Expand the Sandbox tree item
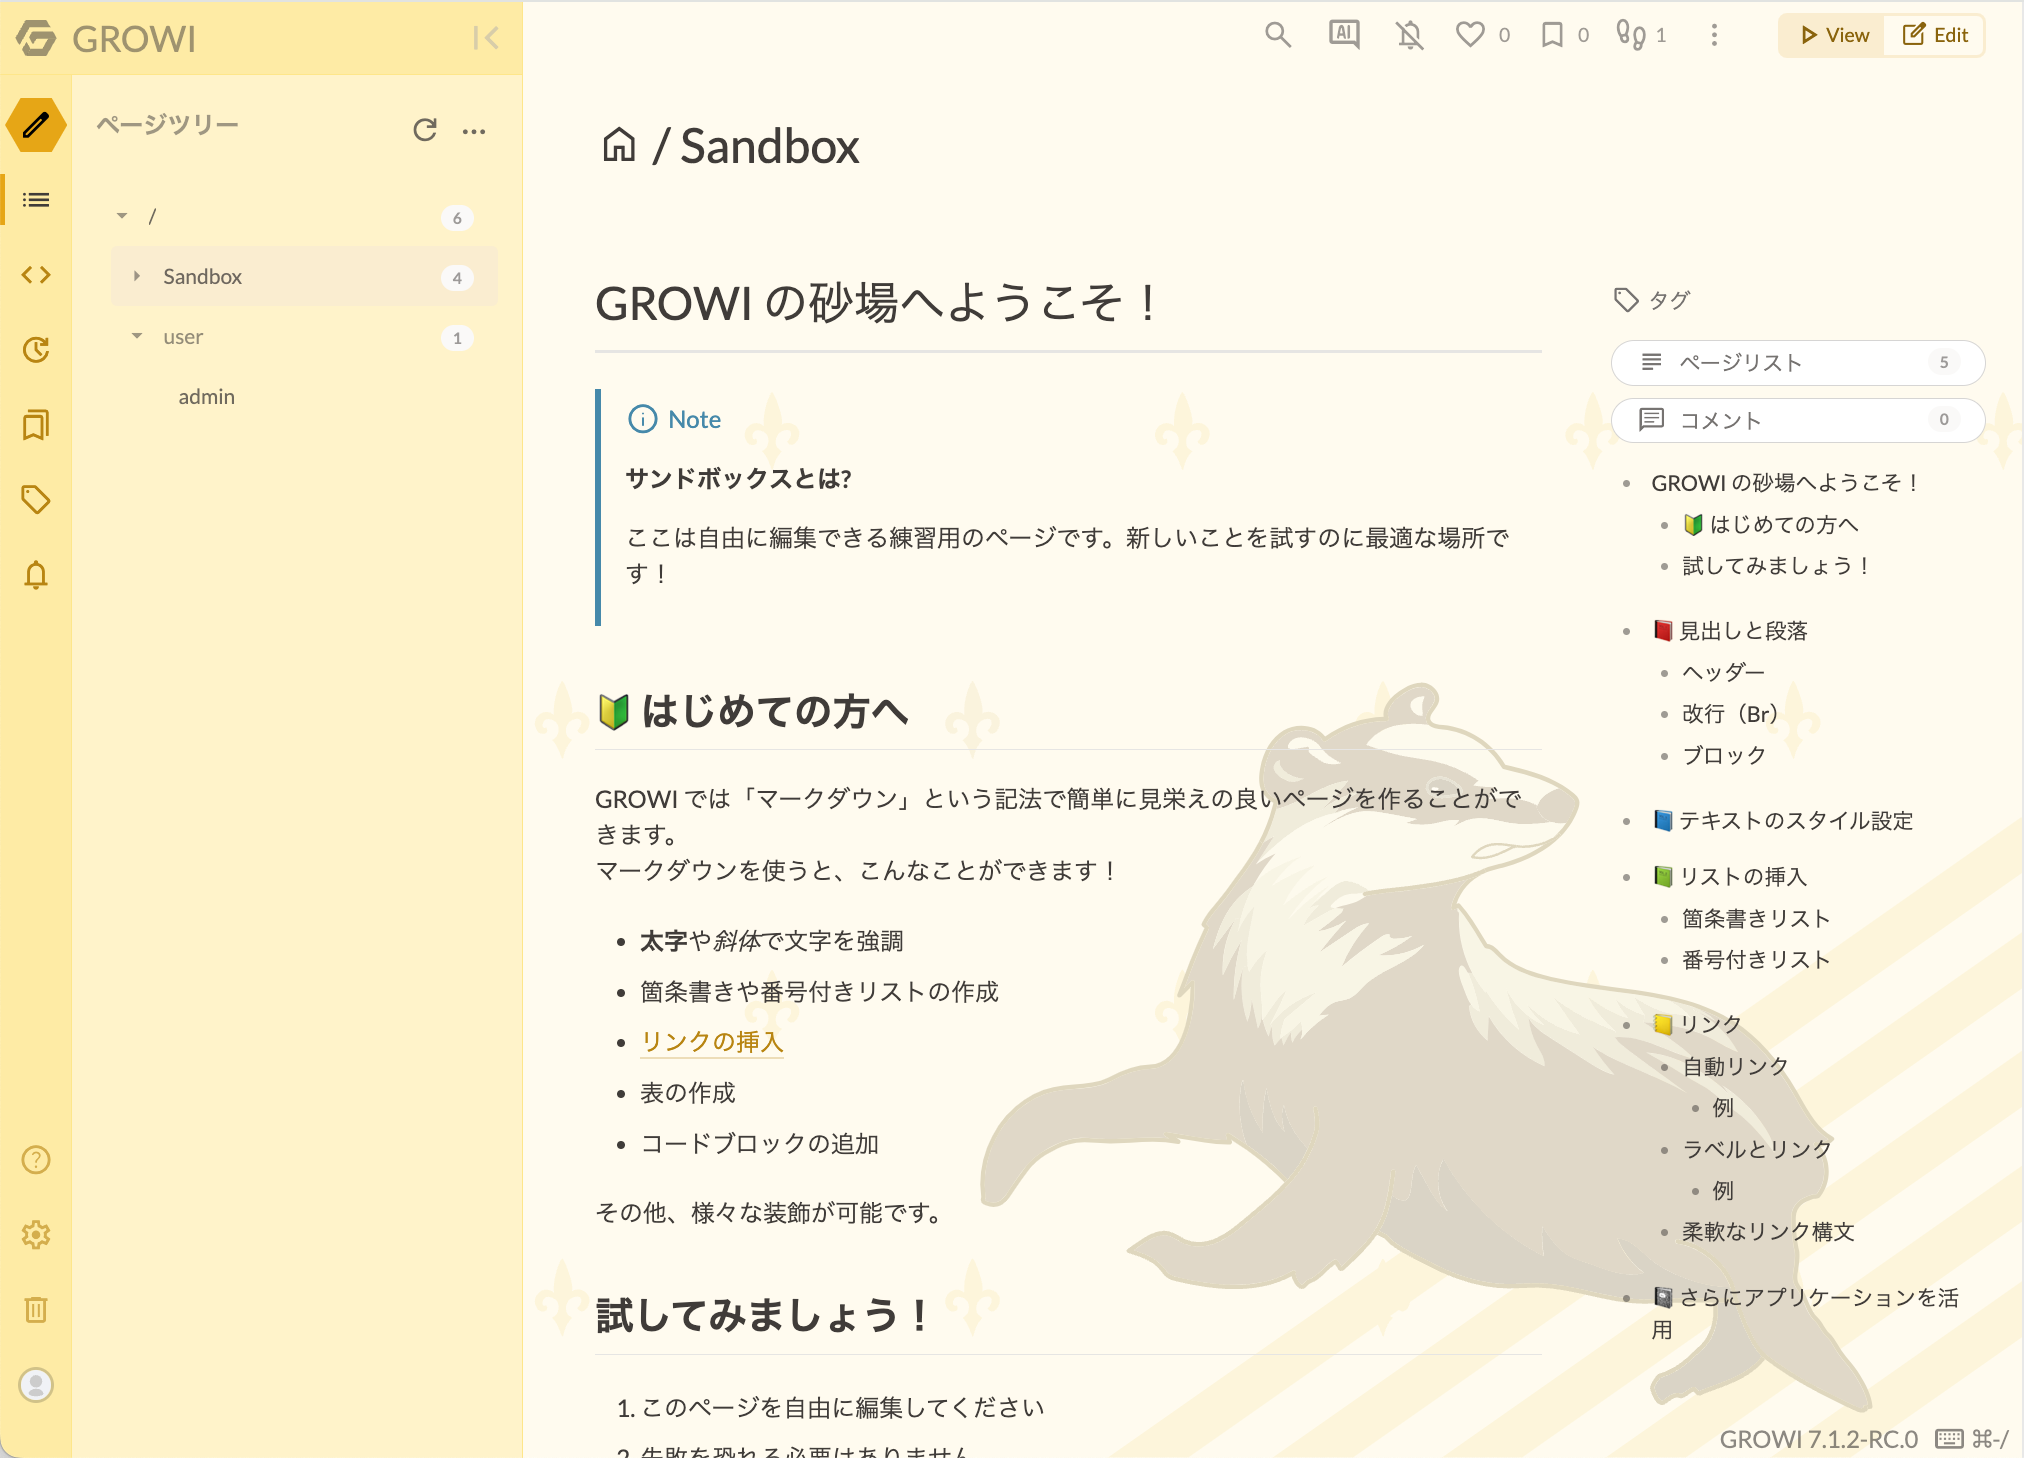 137,276
